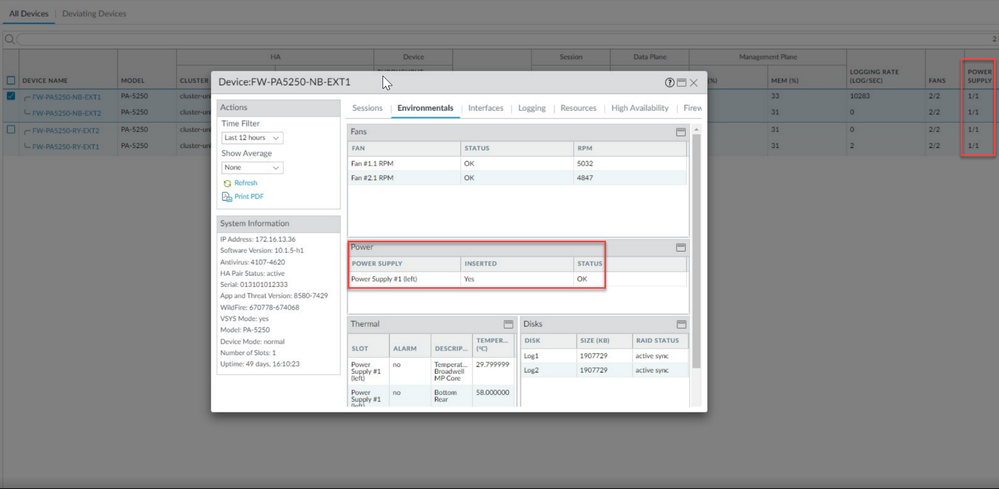
Task: Maximize the Disks panel
Action: coord(681,324)
